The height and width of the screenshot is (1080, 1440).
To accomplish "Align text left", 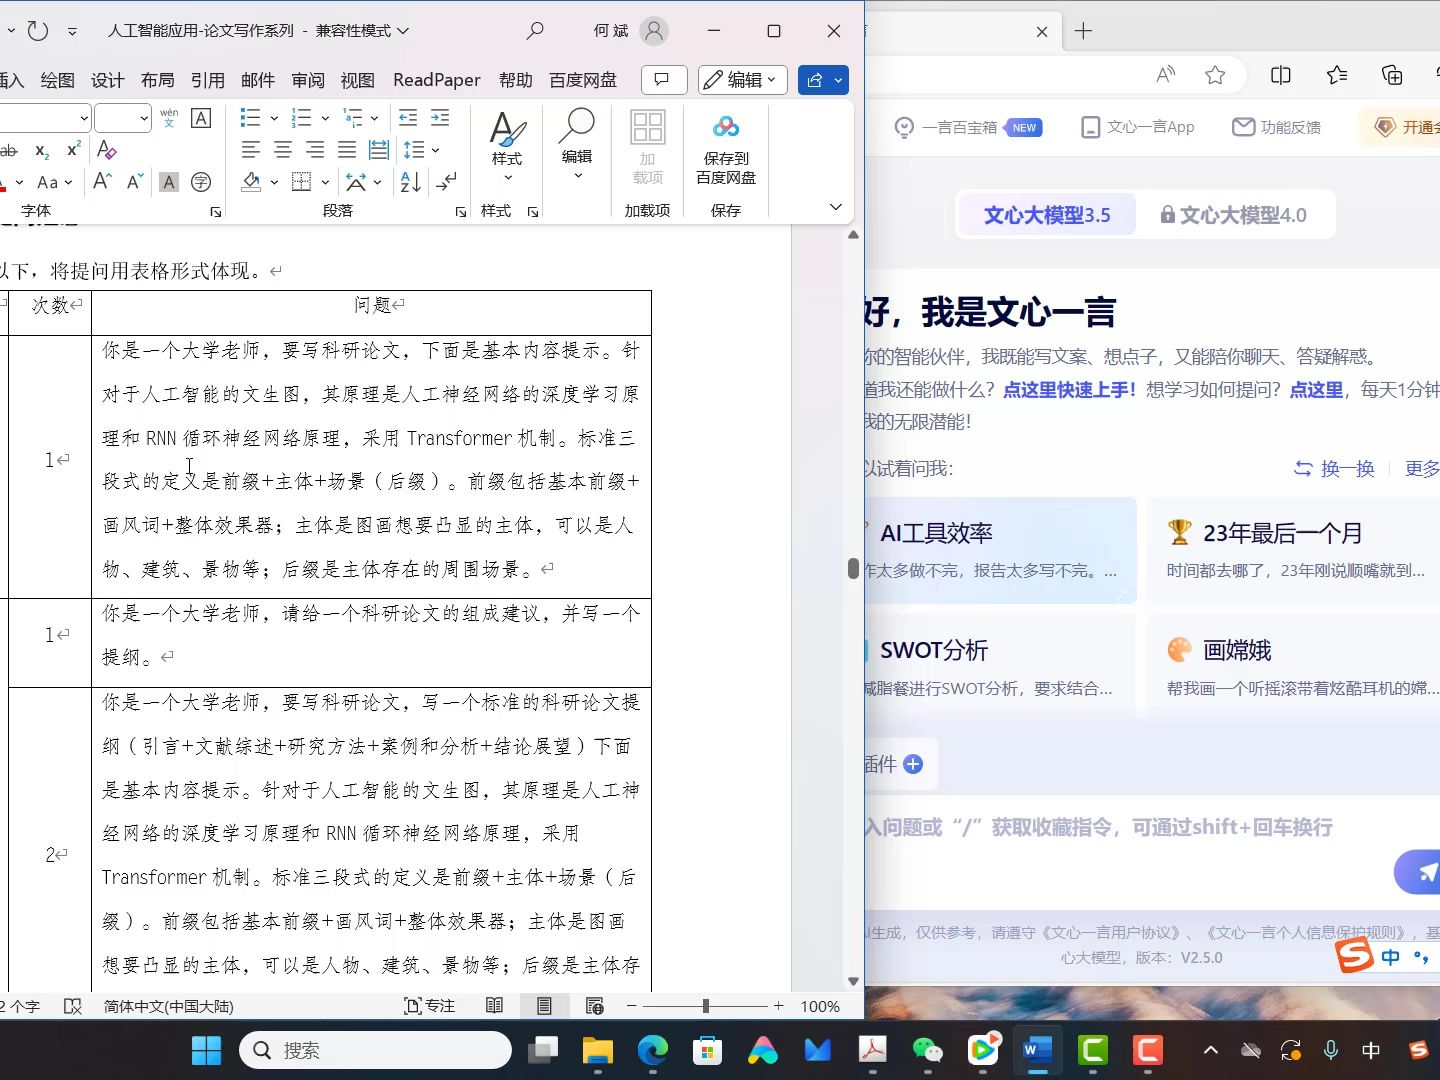I will tap(251, 150).
